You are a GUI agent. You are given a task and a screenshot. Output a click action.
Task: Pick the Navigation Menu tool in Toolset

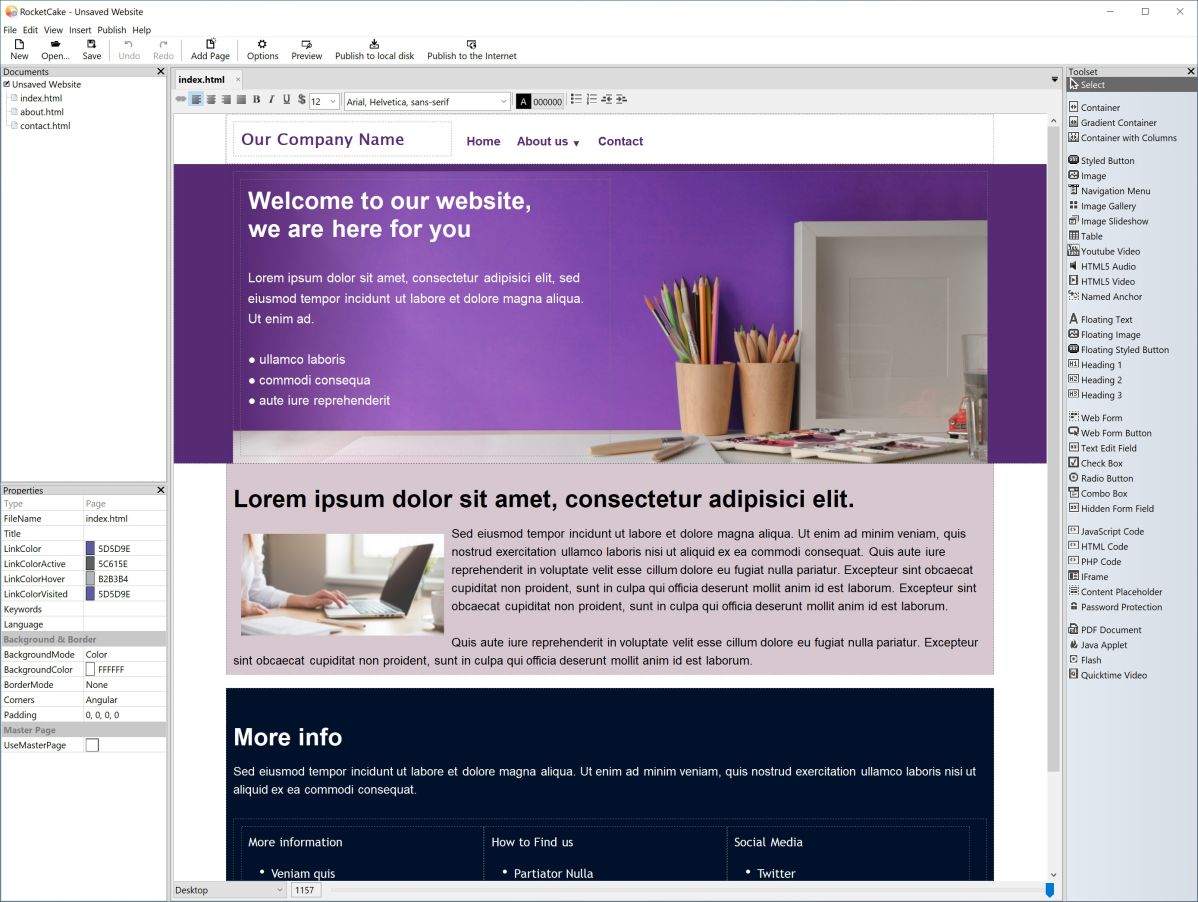pos(1114,191)
